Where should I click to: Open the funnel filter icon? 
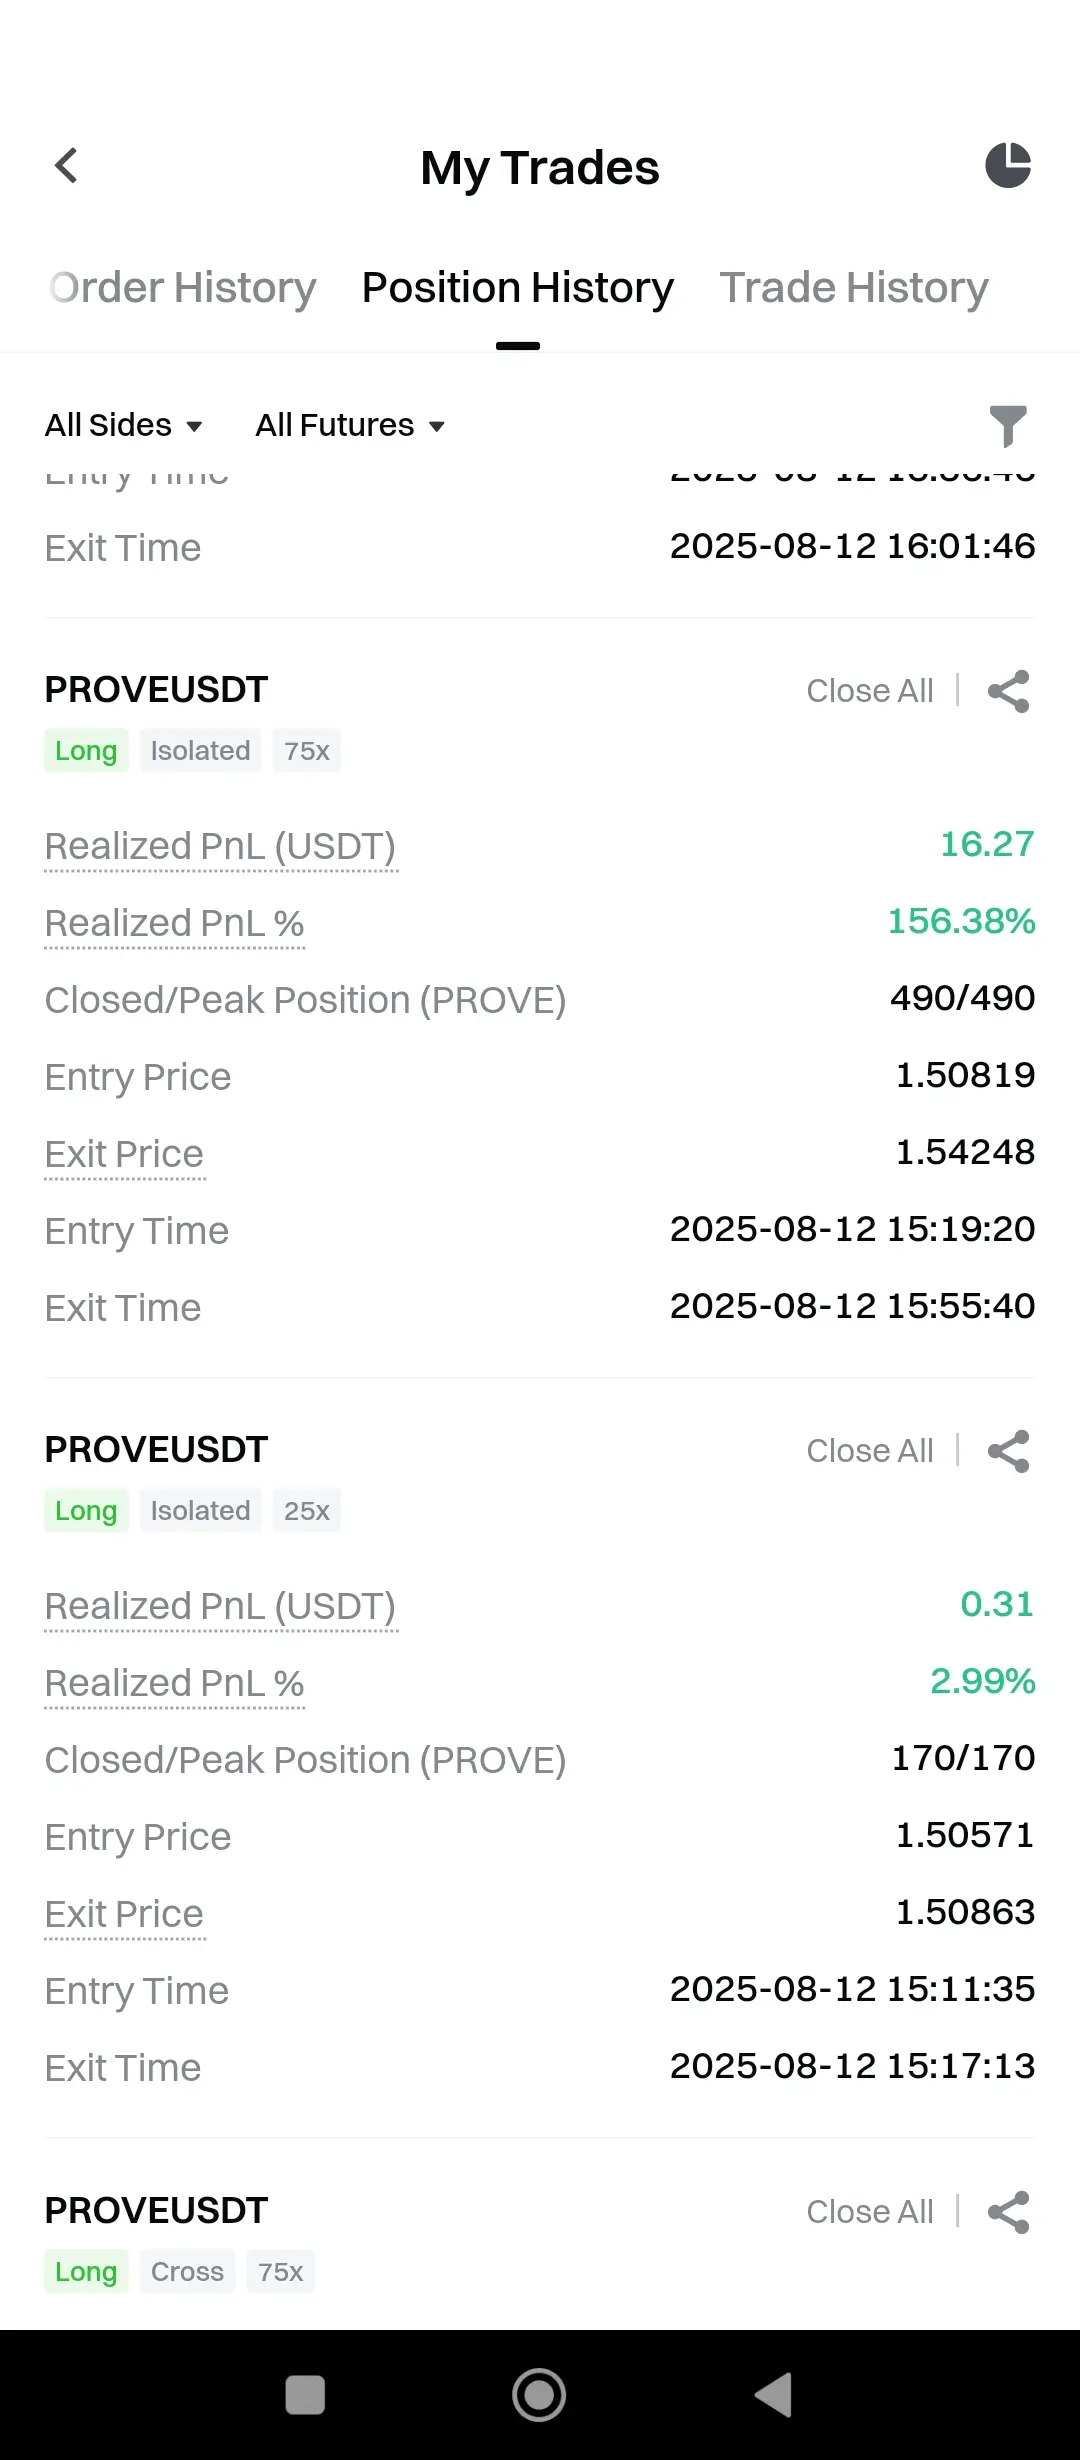click(1008, 426)
